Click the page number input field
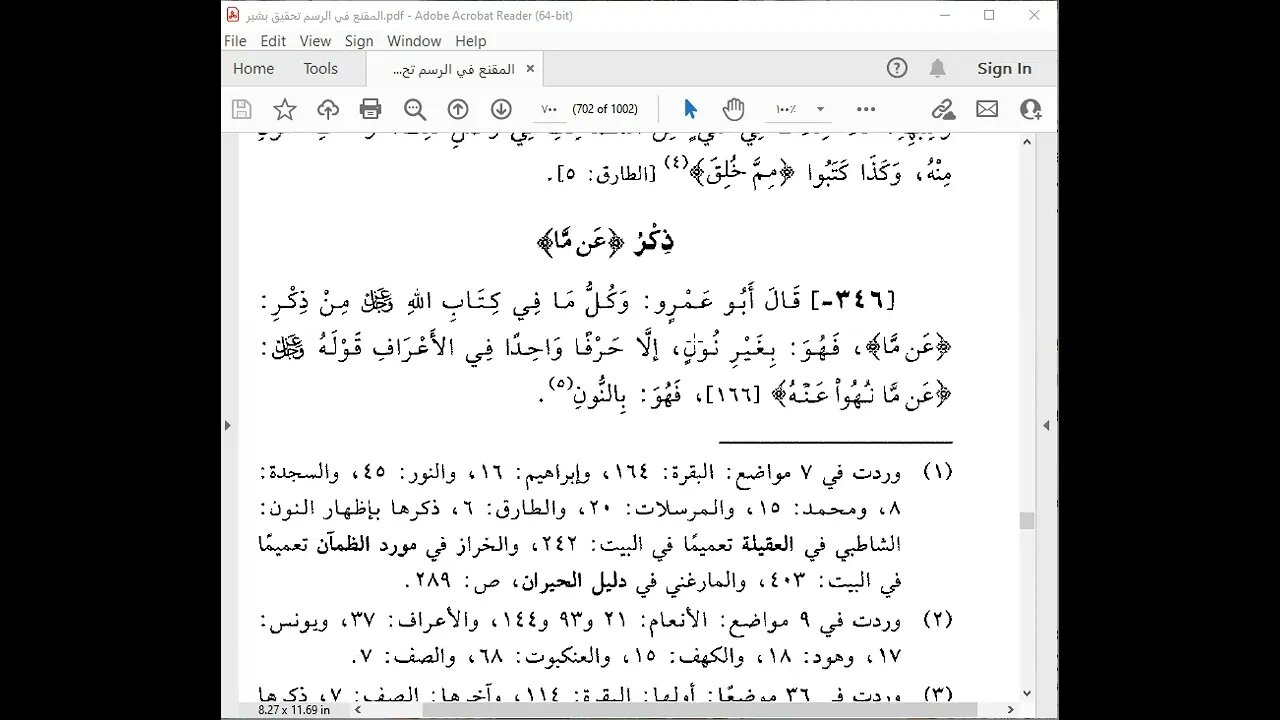 [x=549, y=109]
